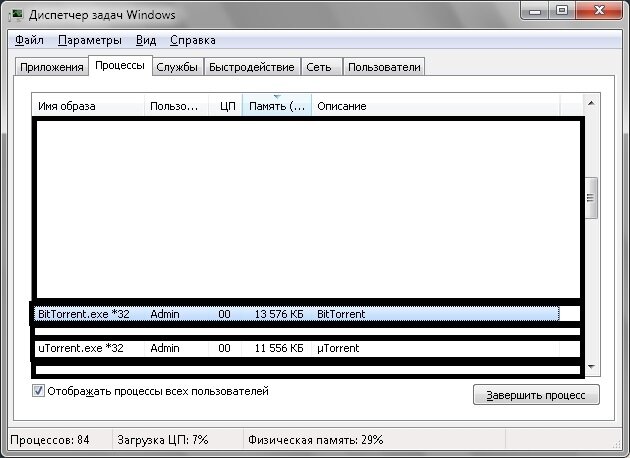Sort by Описание column header
This screenshot has height=458, width=630.
tap(436, 106)
